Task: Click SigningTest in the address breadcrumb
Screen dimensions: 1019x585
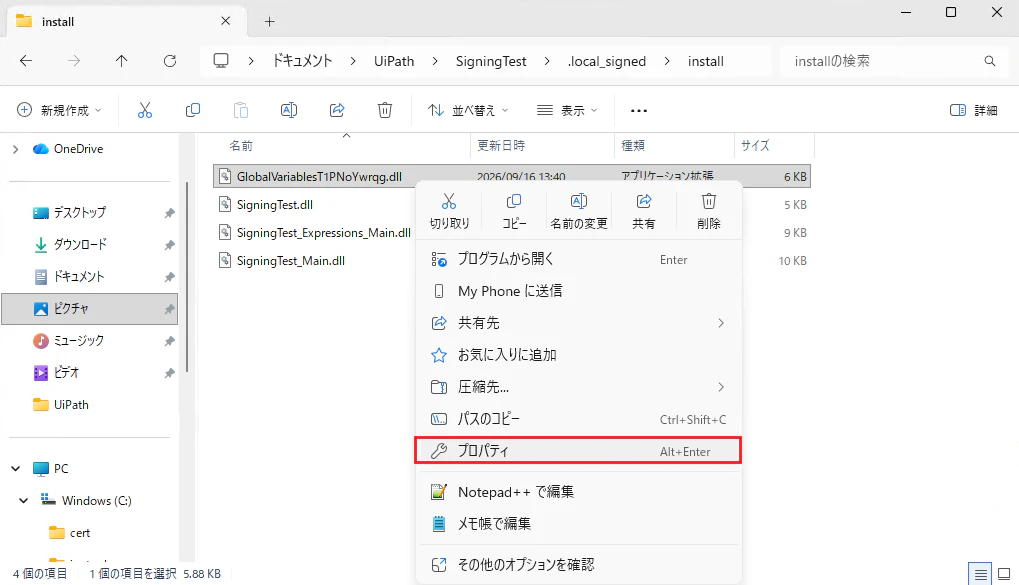Action: pos(491,61)
